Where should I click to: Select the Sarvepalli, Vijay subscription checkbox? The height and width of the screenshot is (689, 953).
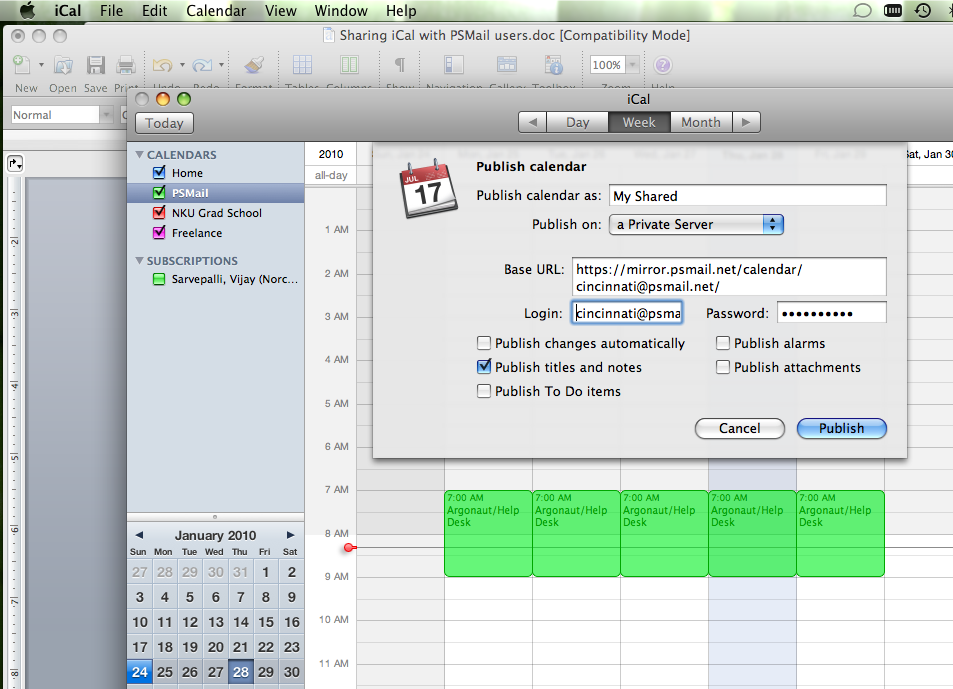coord(159,279)
